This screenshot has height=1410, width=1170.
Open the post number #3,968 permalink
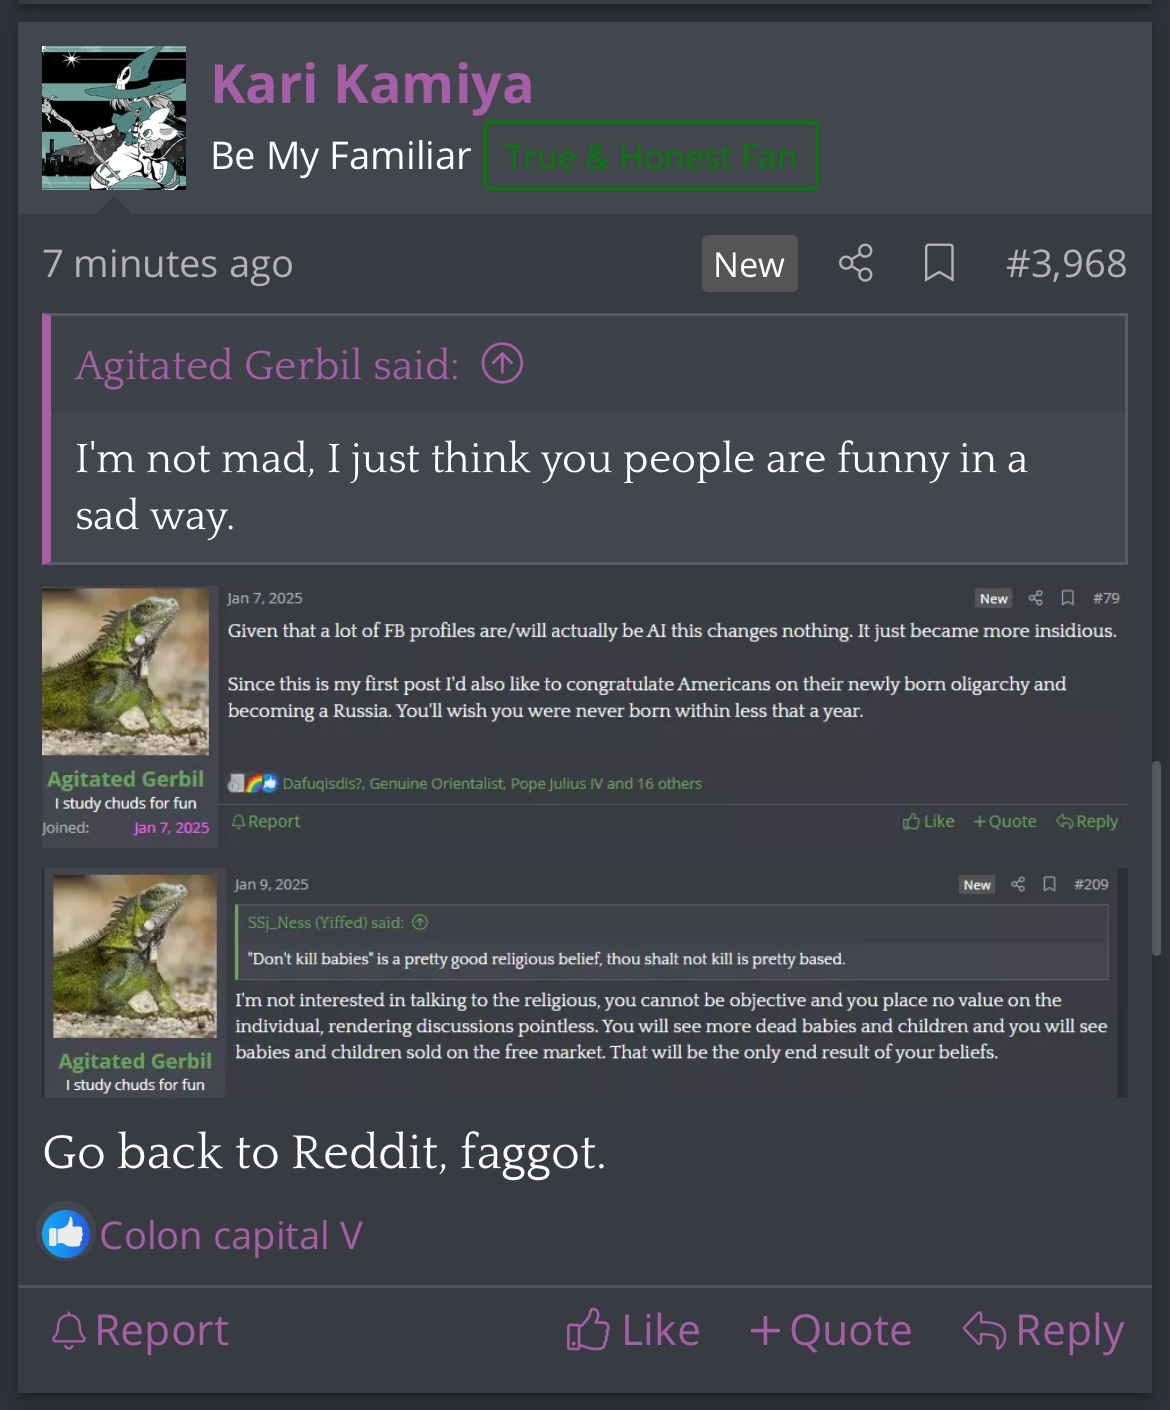(x=1066, y=264)
